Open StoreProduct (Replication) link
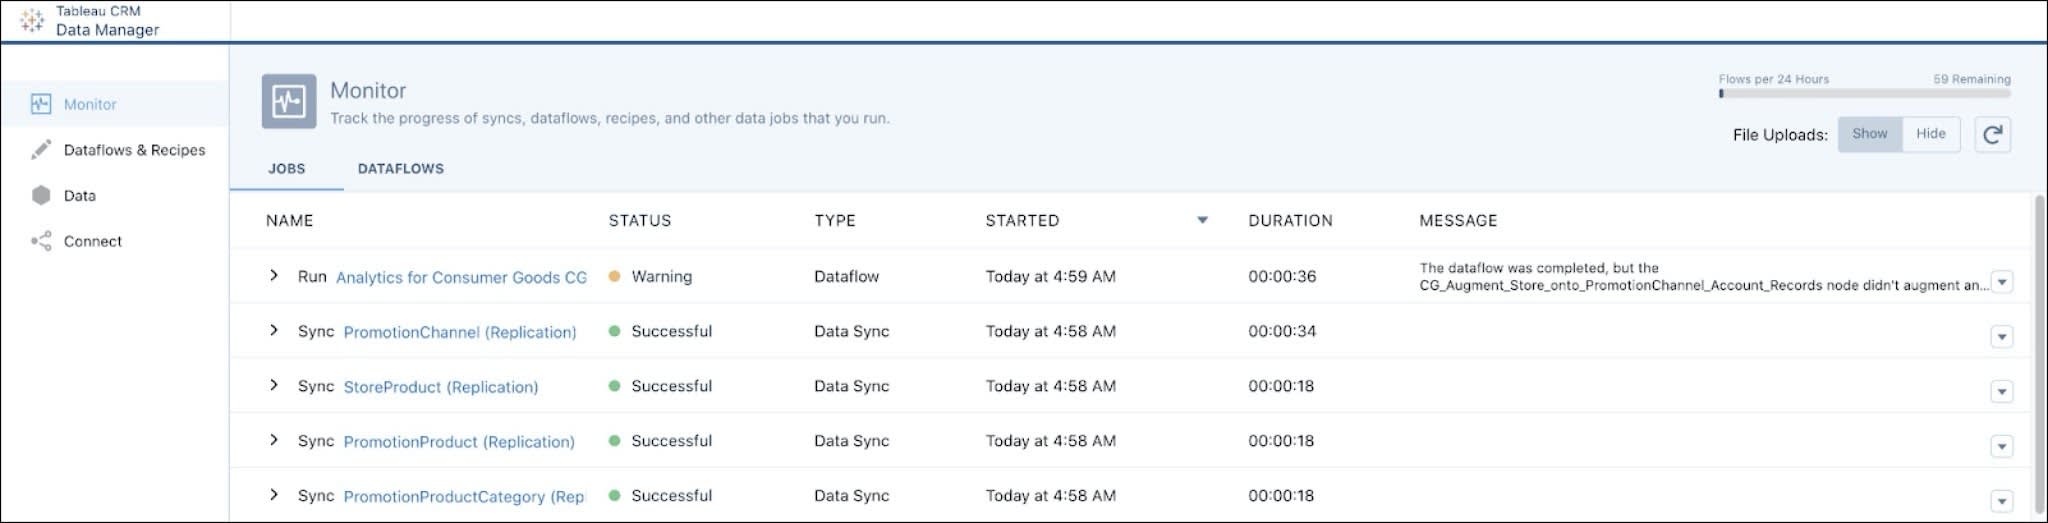 tap(441, 387)
